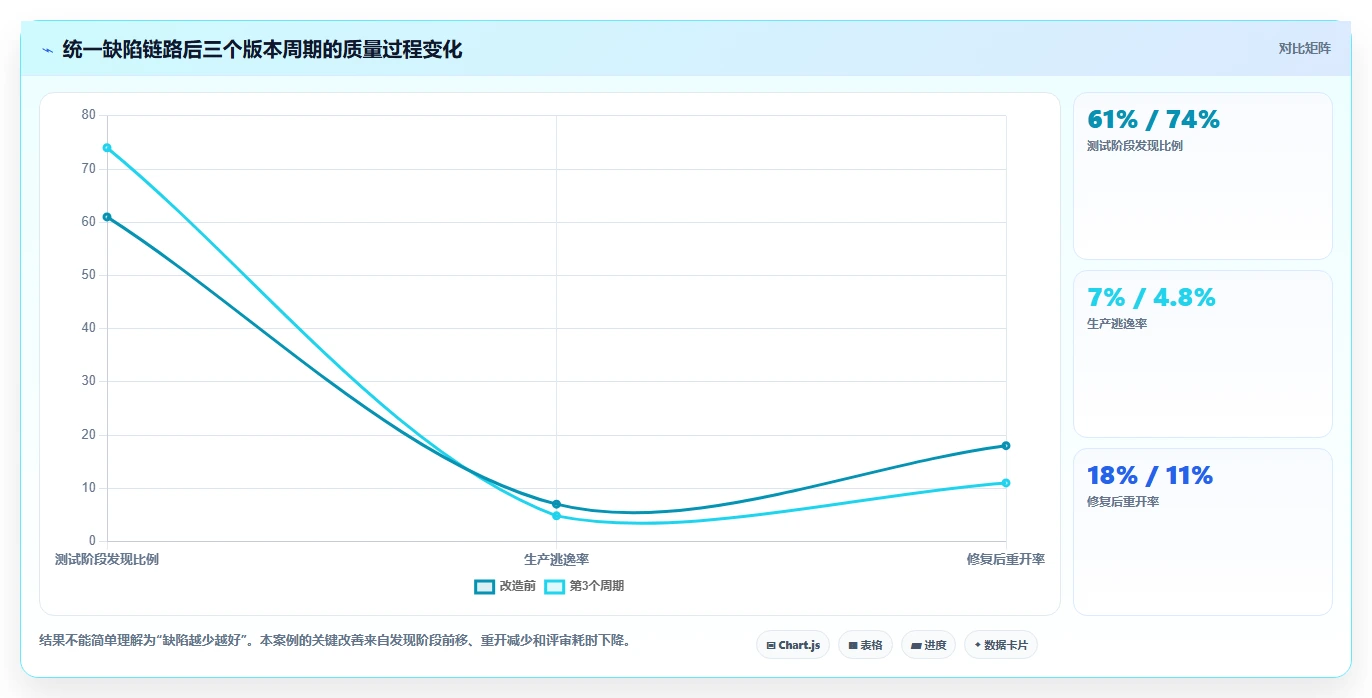Click the lightning icon beside the title

47,50
